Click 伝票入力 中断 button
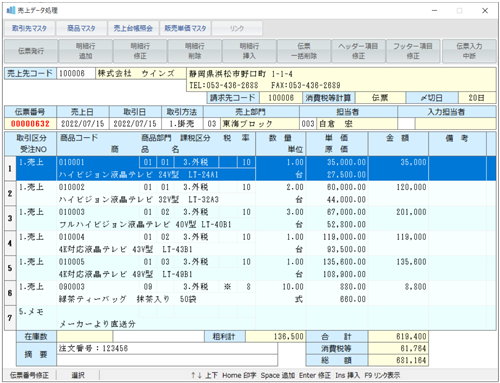The height and width of the screenshot is (383, 500). 469,51
